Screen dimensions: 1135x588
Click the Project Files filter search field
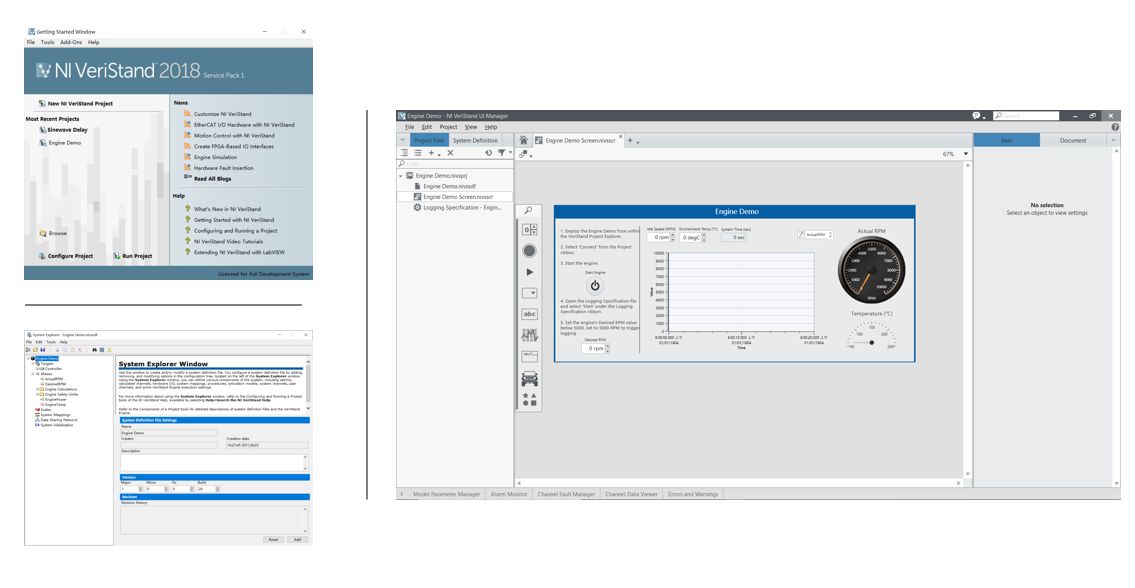coord(455,164)
